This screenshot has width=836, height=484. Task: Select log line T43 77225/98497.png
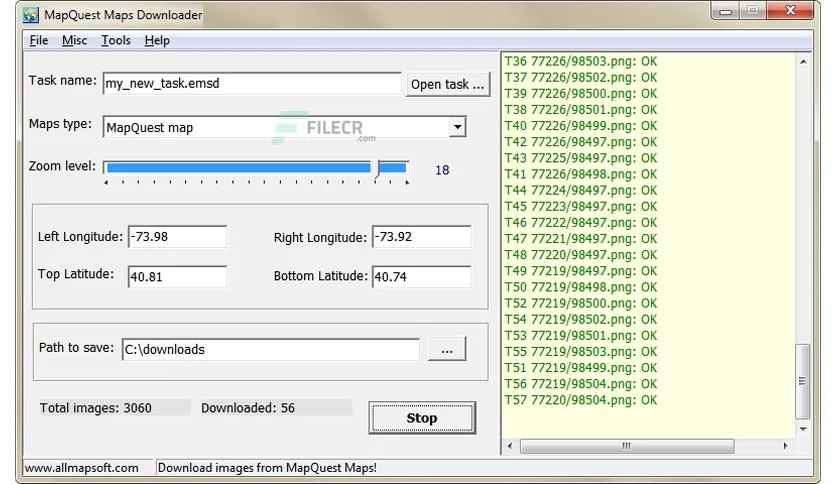[x=581, y=158]
